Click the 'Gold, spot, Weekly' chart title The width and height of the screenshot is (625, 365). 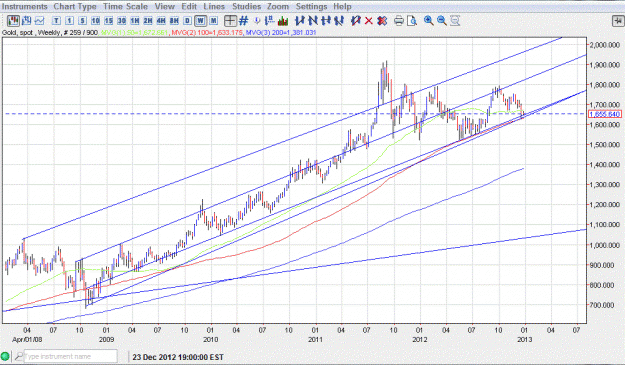(31, 33)
